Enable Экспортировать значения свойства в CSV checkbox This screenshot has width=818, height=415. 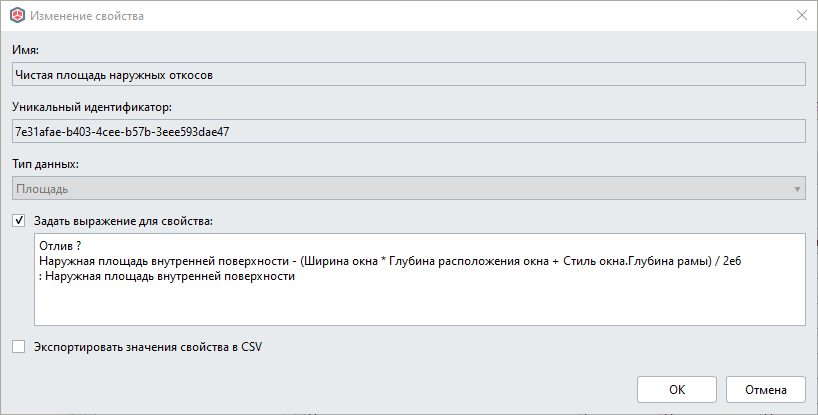[19, 347]
